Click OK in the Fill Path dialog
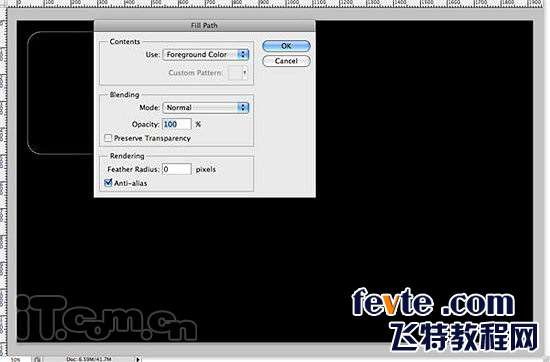The height and width of the screenshot is (362, 550). [286, 46]
